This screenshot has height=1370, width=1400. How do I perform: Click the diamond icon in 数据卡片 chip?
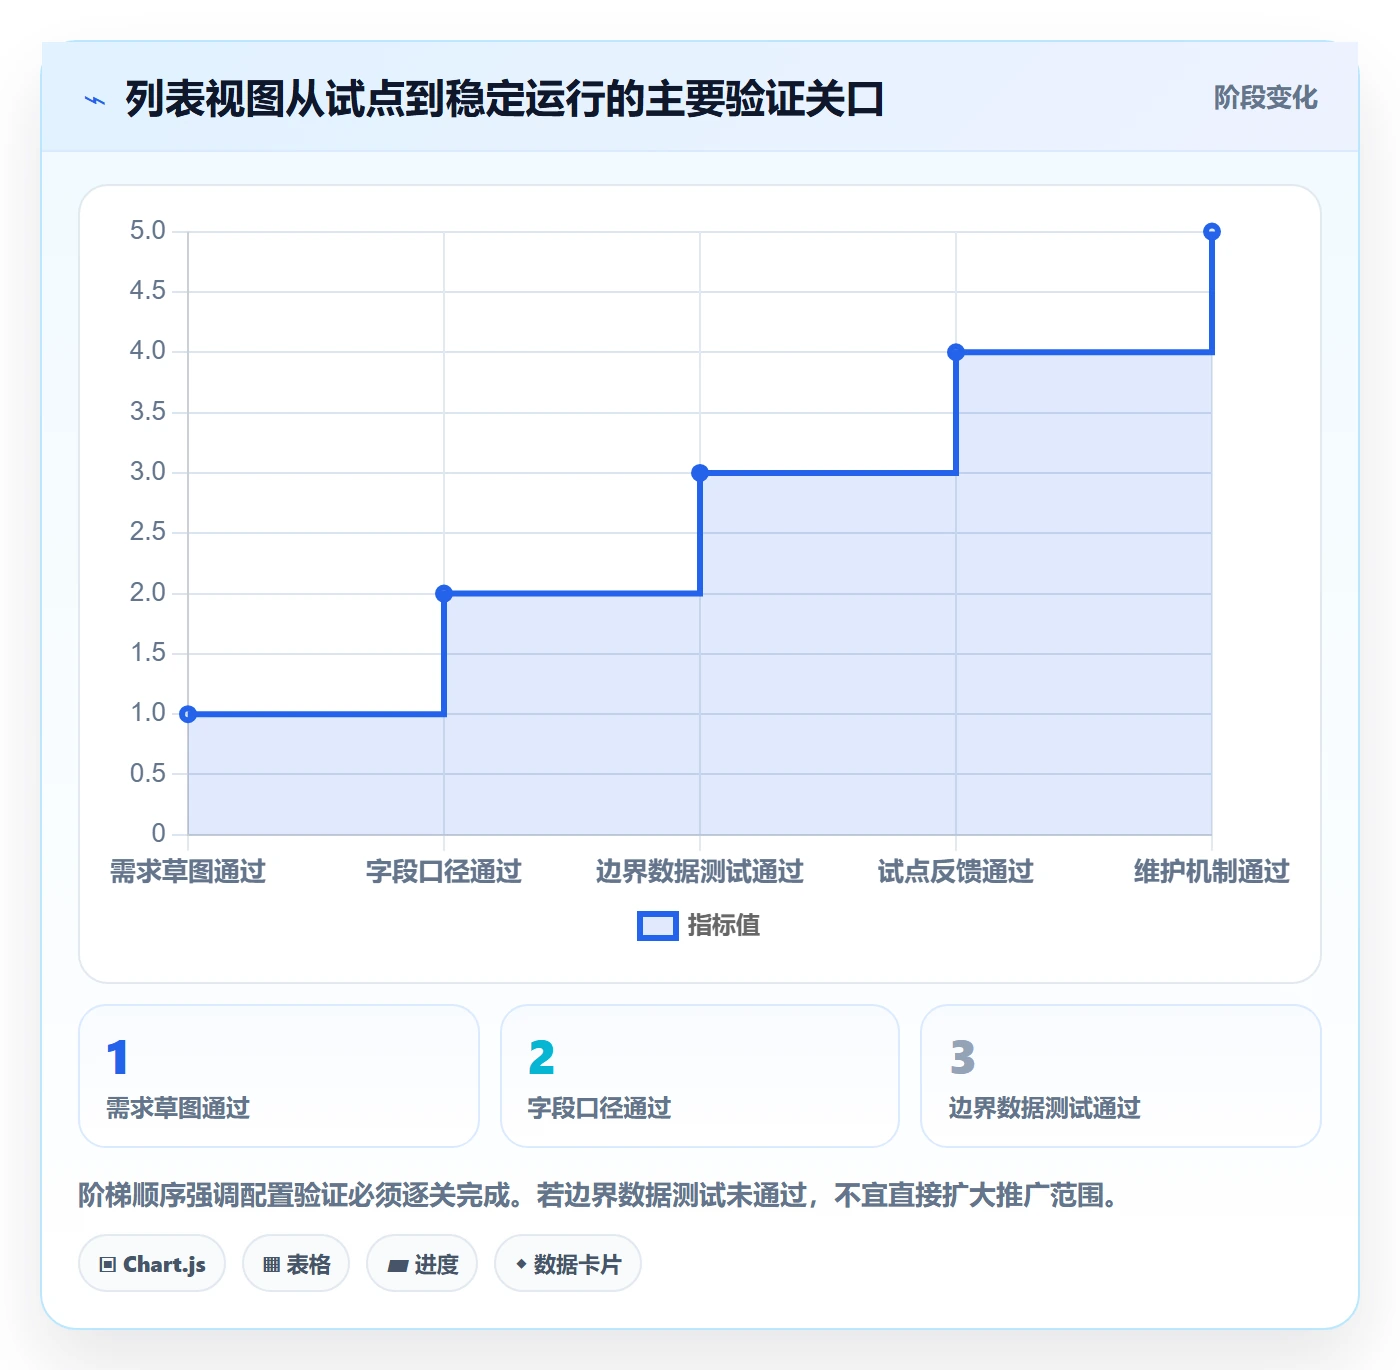pos(521,1264)
